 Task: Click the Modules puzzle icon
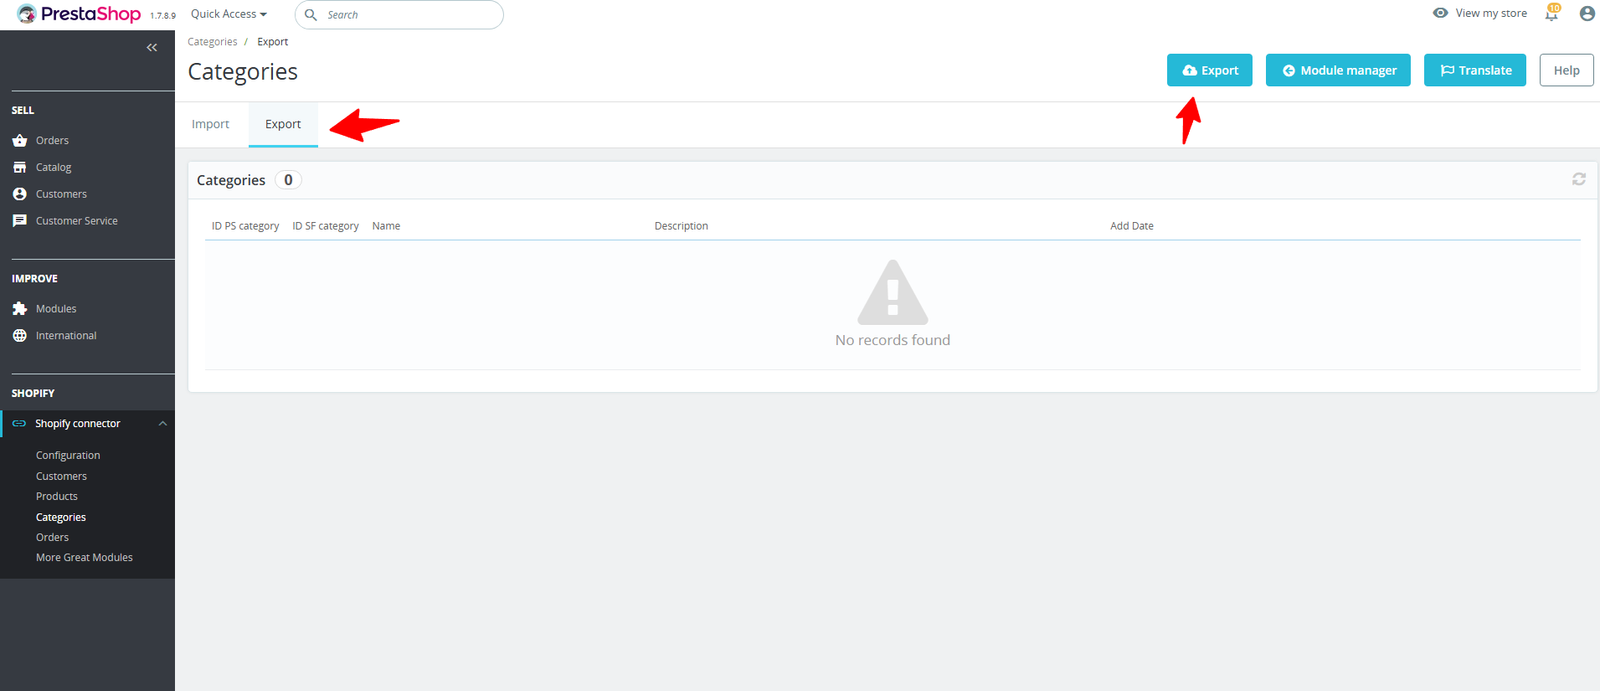point(20,309)
